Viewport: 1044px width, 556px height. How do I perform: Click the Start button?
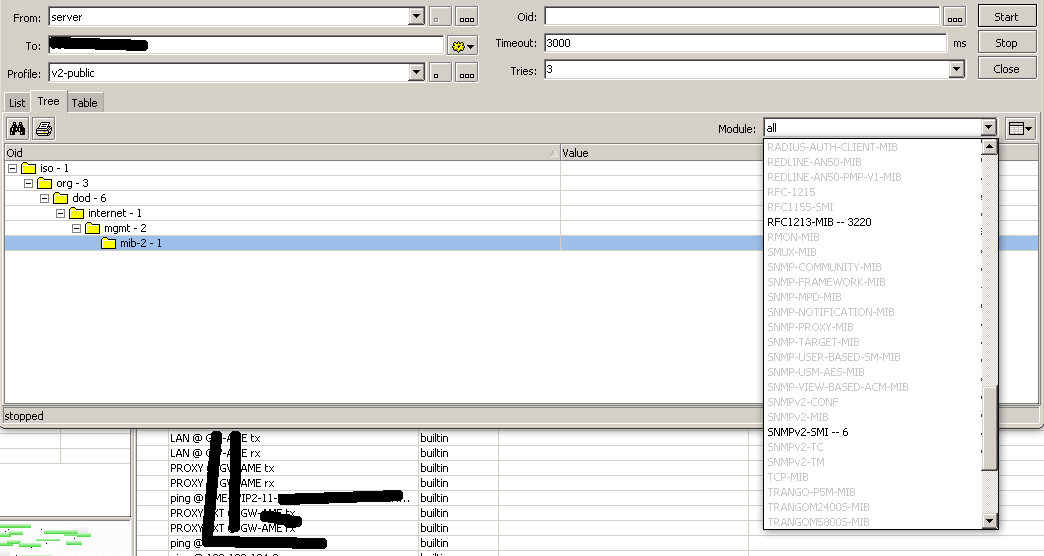(1006, 17)
